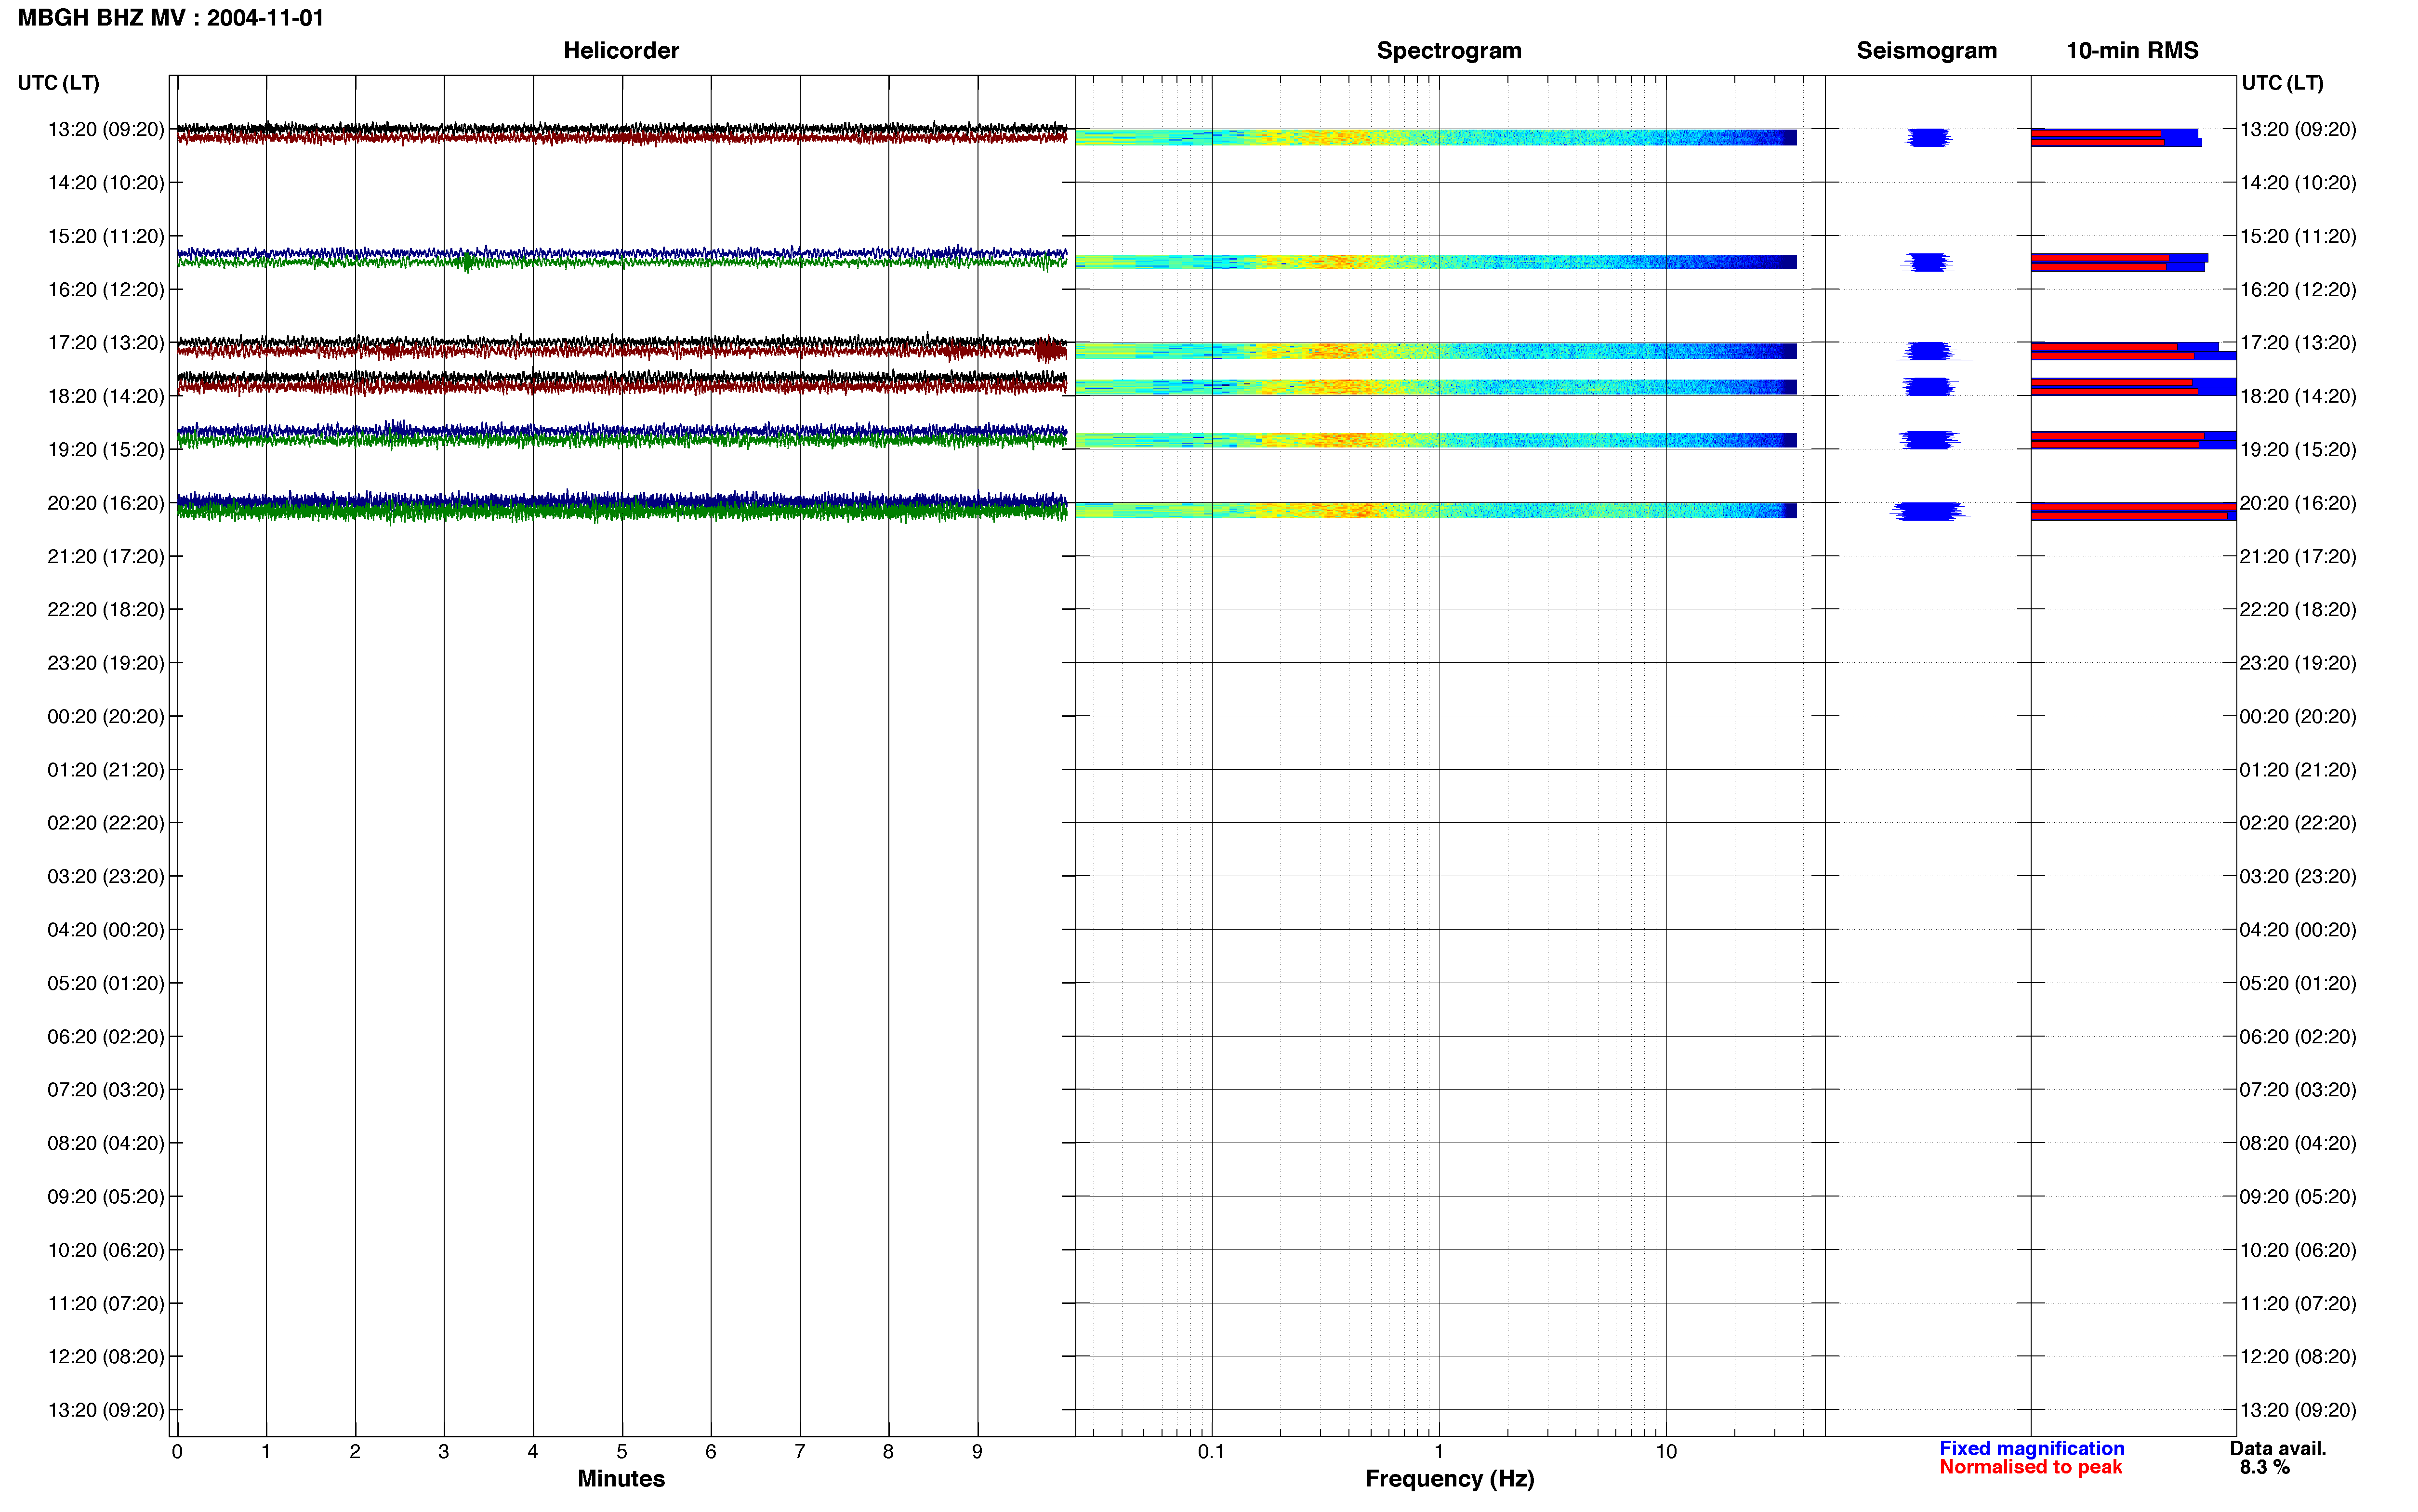Click the 'Seismogram' panel heading

1926,51
